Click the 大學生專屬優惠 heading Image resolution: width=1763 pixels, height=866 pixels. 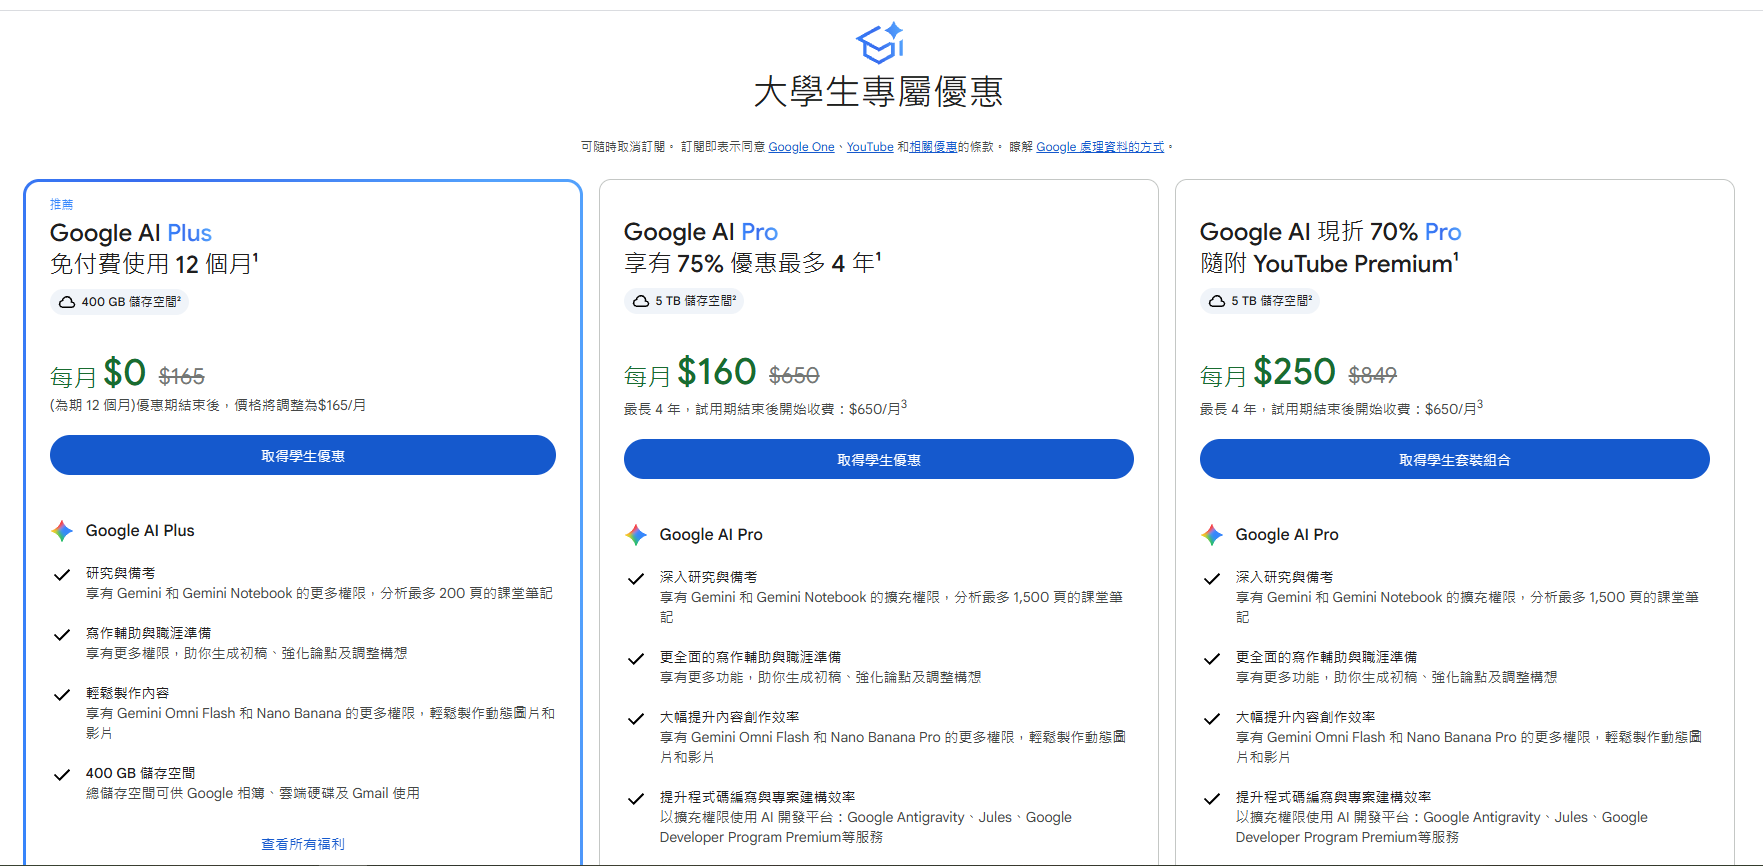click(x=879, y=92)
